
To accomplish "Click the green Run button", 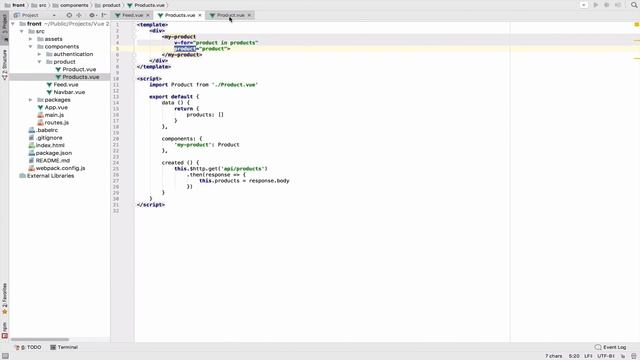I will [x=596, y=5].
